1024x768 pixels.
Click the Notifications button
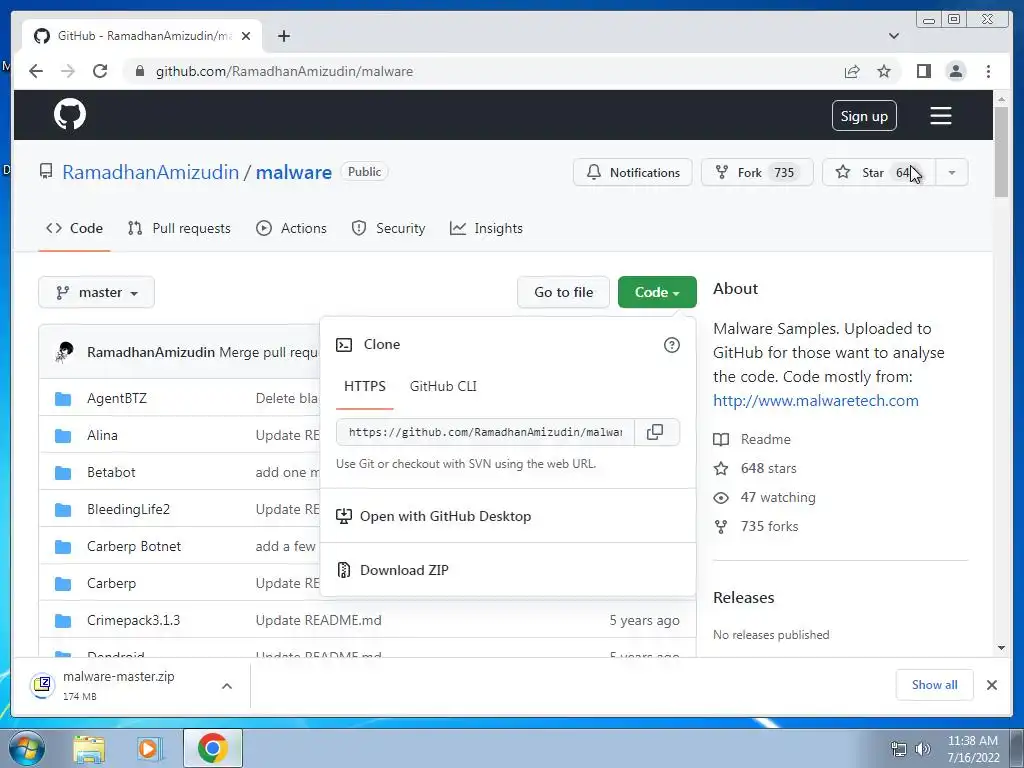click(x=632, y=172)
